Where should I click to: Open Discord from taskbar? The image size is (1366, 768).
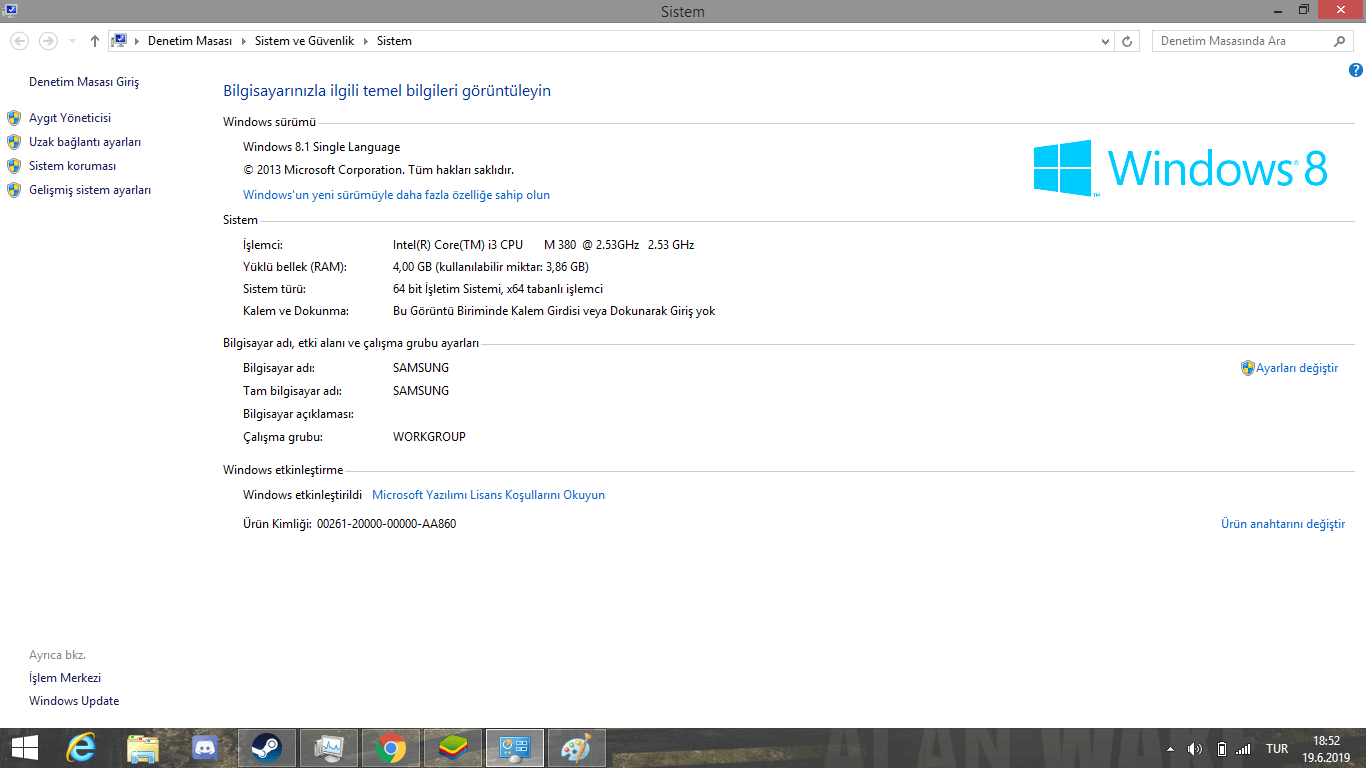pyautogui.click(x=205, y=748)
